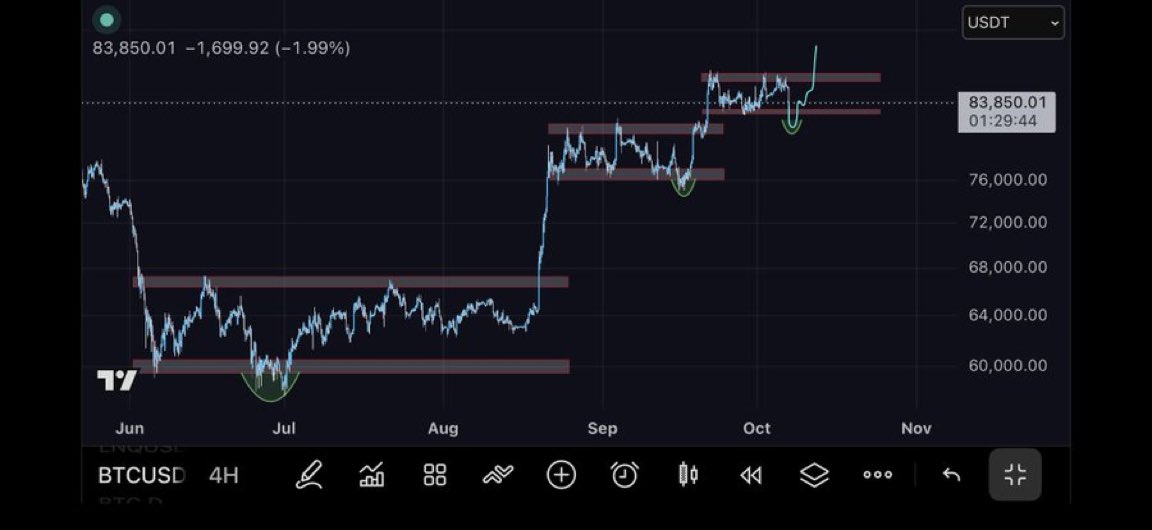Image resolution: width=1152 pixels, height=530 pixels.
Task: Click the Nov time axis label
Action: click(x=916, y=429)
